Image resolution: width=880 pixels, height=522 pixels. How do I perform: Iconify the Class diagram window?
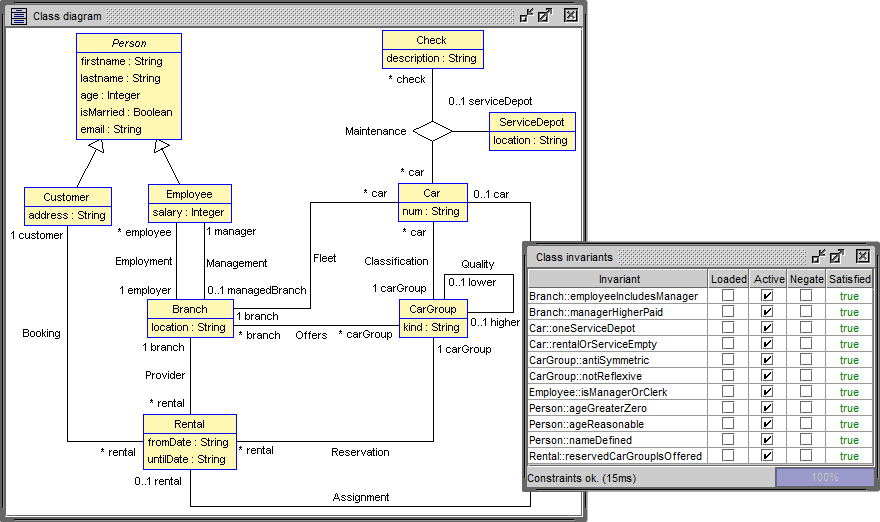526,15
